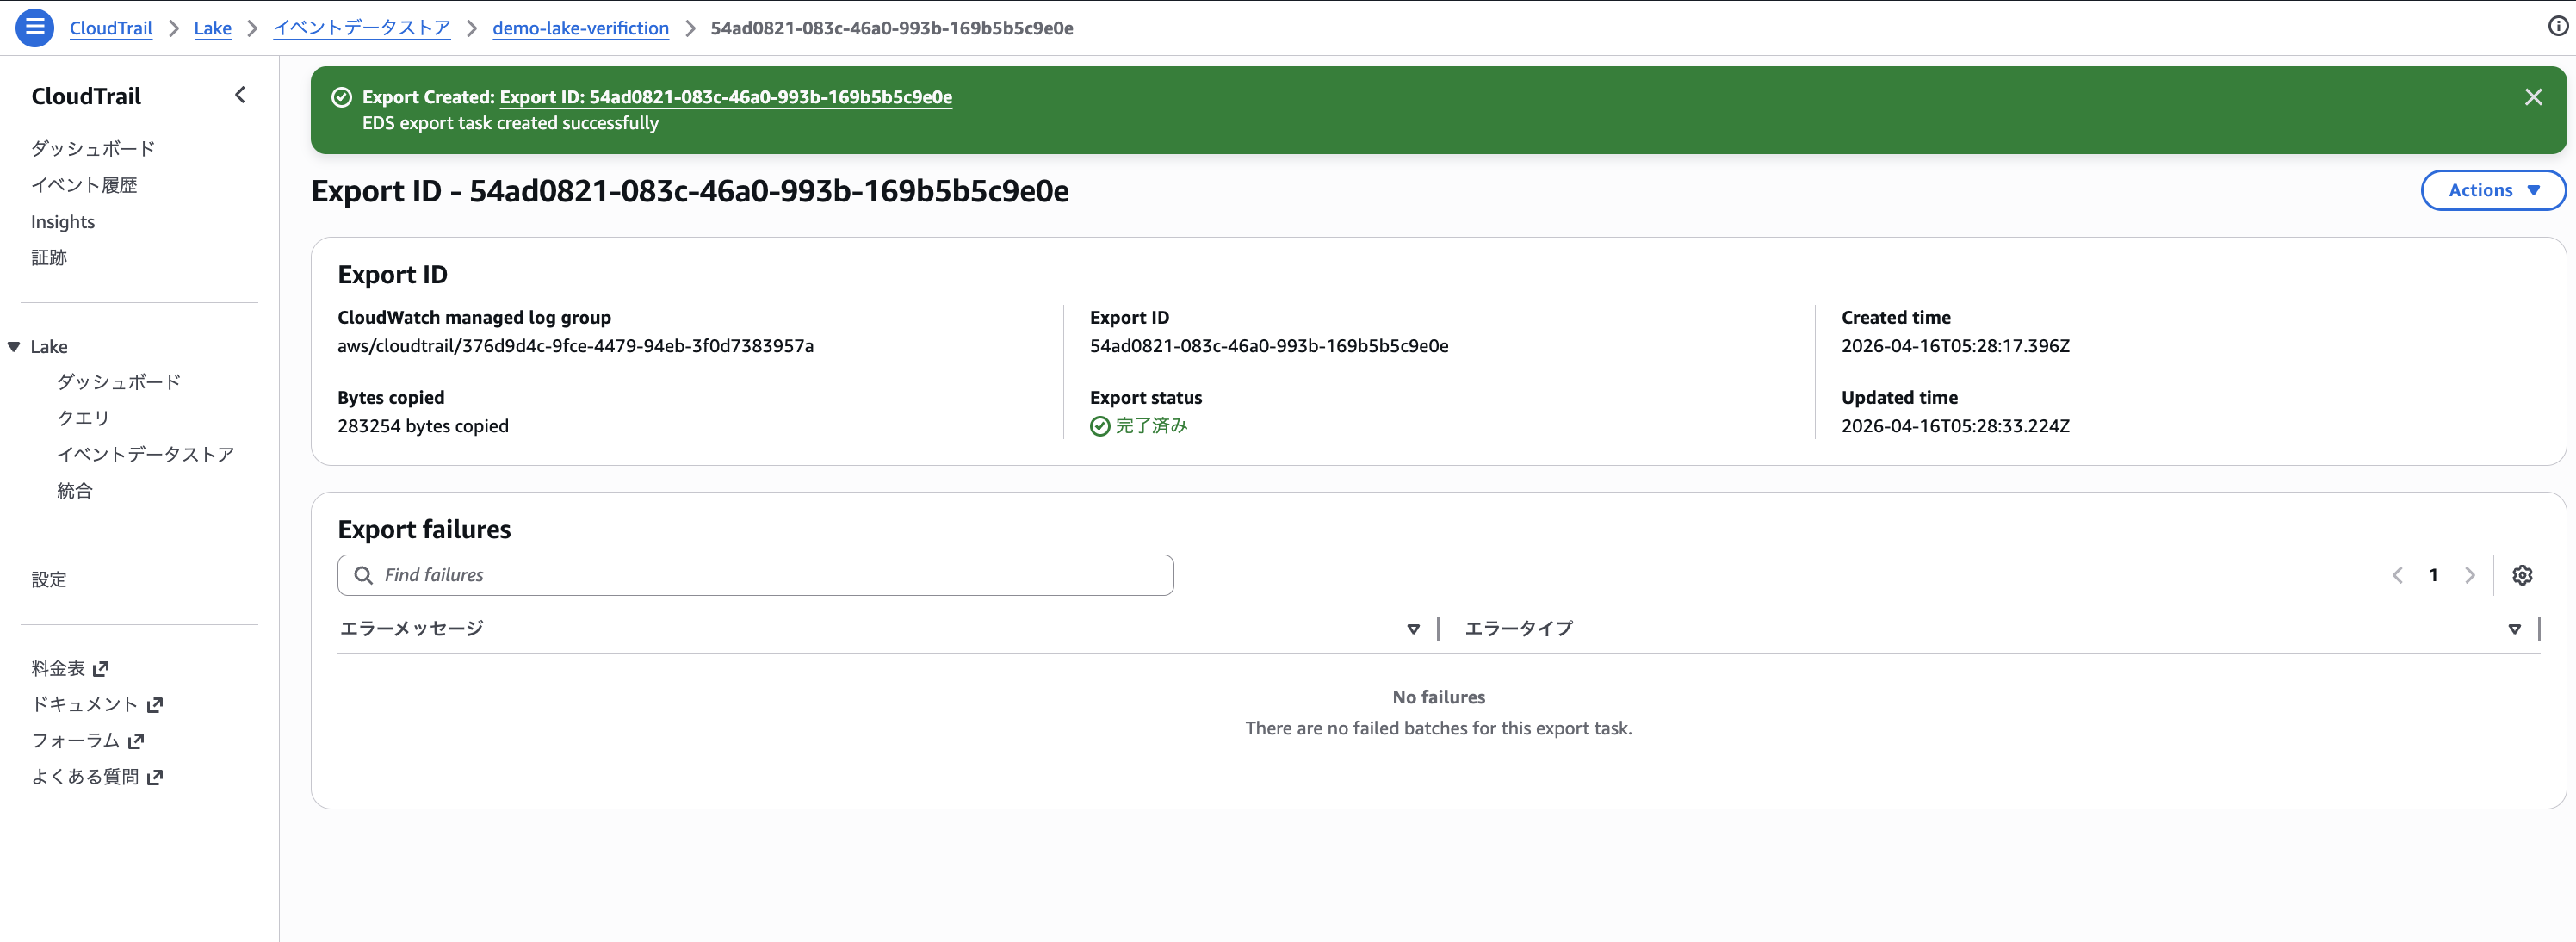Click the Lake label in the sidebar
Image resolution: width=2576 pixels, height=942 pixels.
(49, 347)
